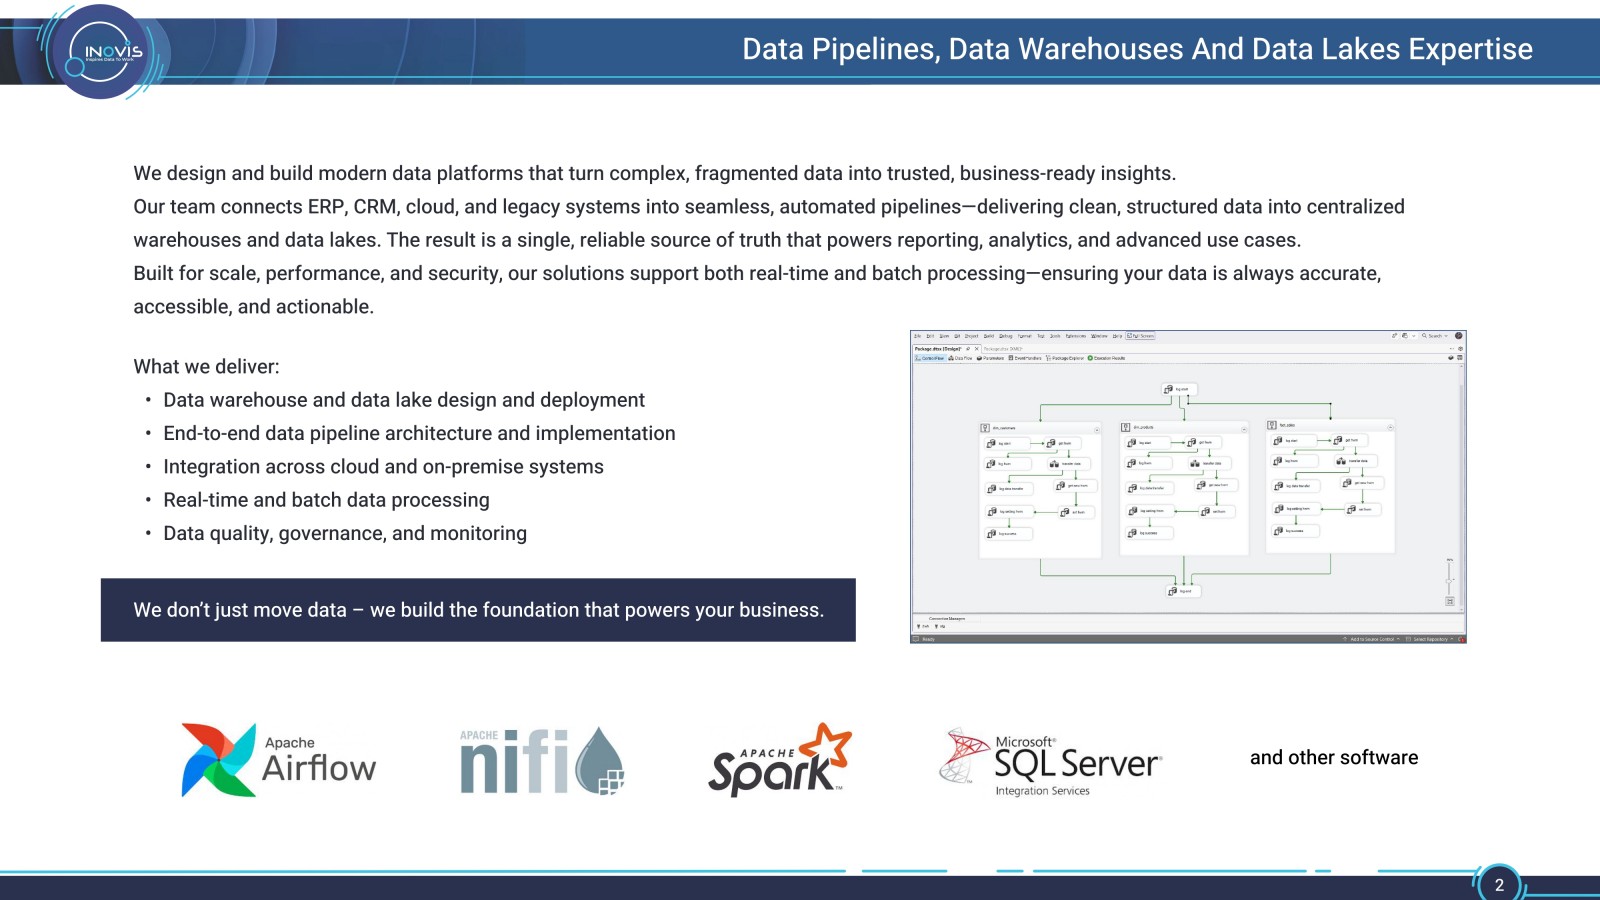Select 'get from' task in dim_customers container
Image resolution: width=1600 pixels, height=900 pixels.
point(1062,443)
